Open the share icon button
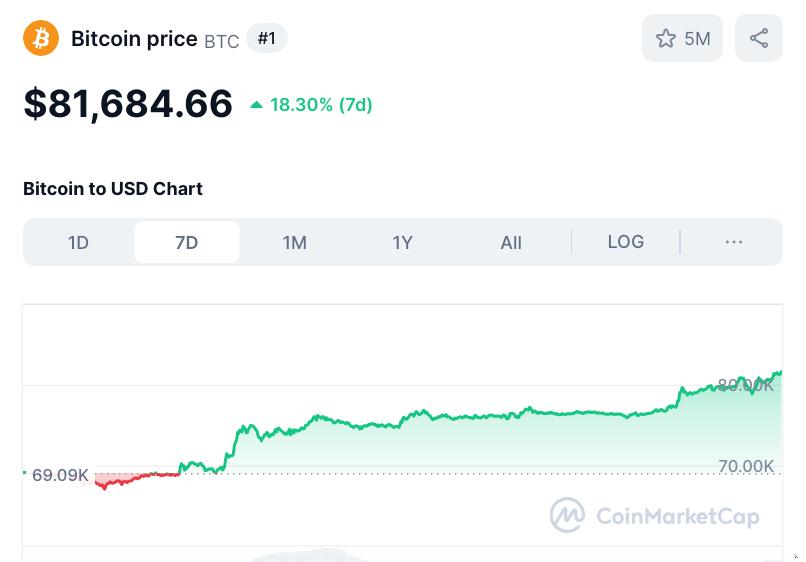 click(x=759, y=39)
